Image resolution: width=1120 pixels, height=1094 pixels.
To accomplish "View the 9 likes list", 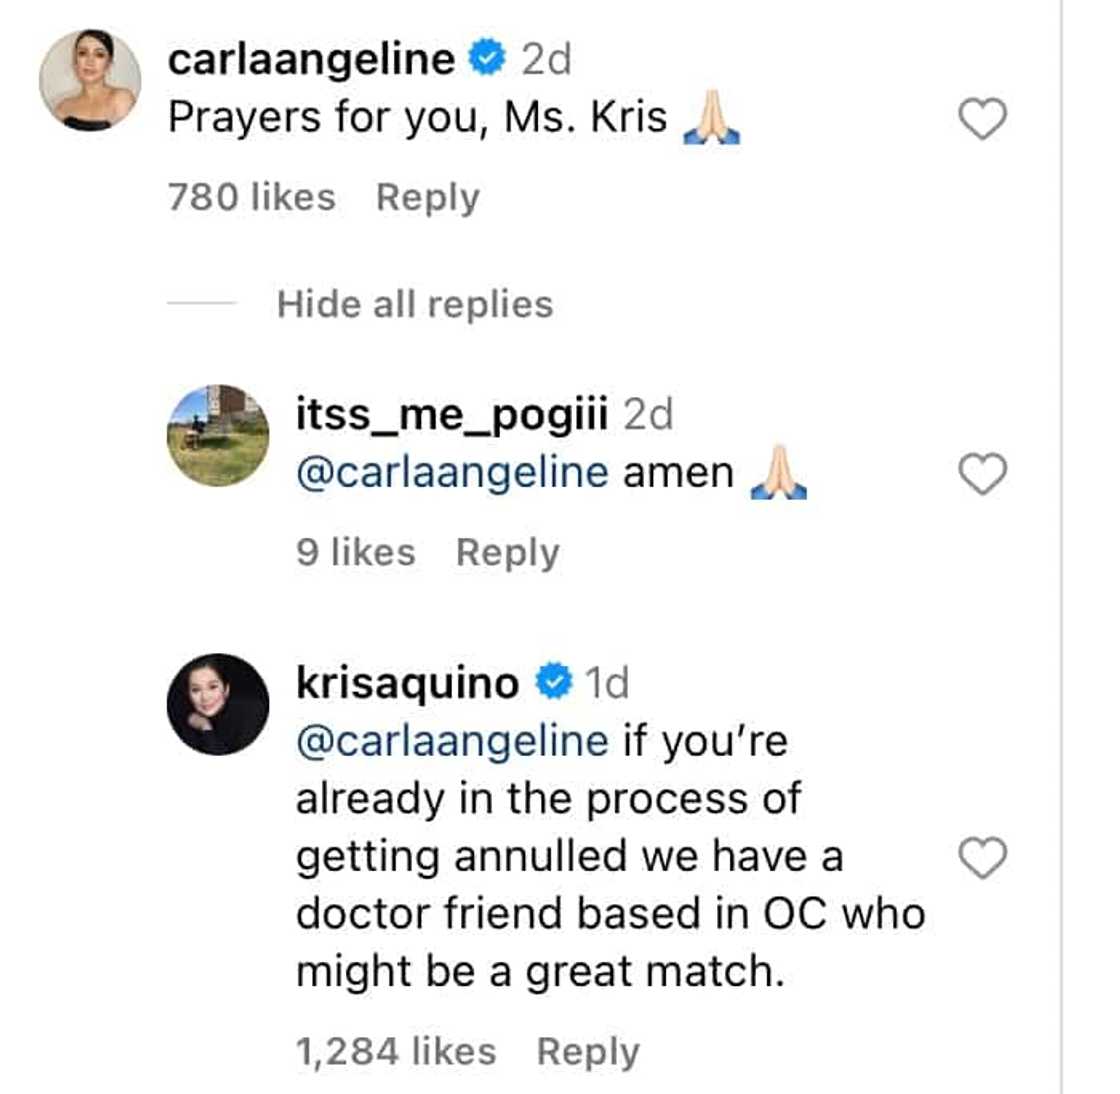I will [355, 552].
